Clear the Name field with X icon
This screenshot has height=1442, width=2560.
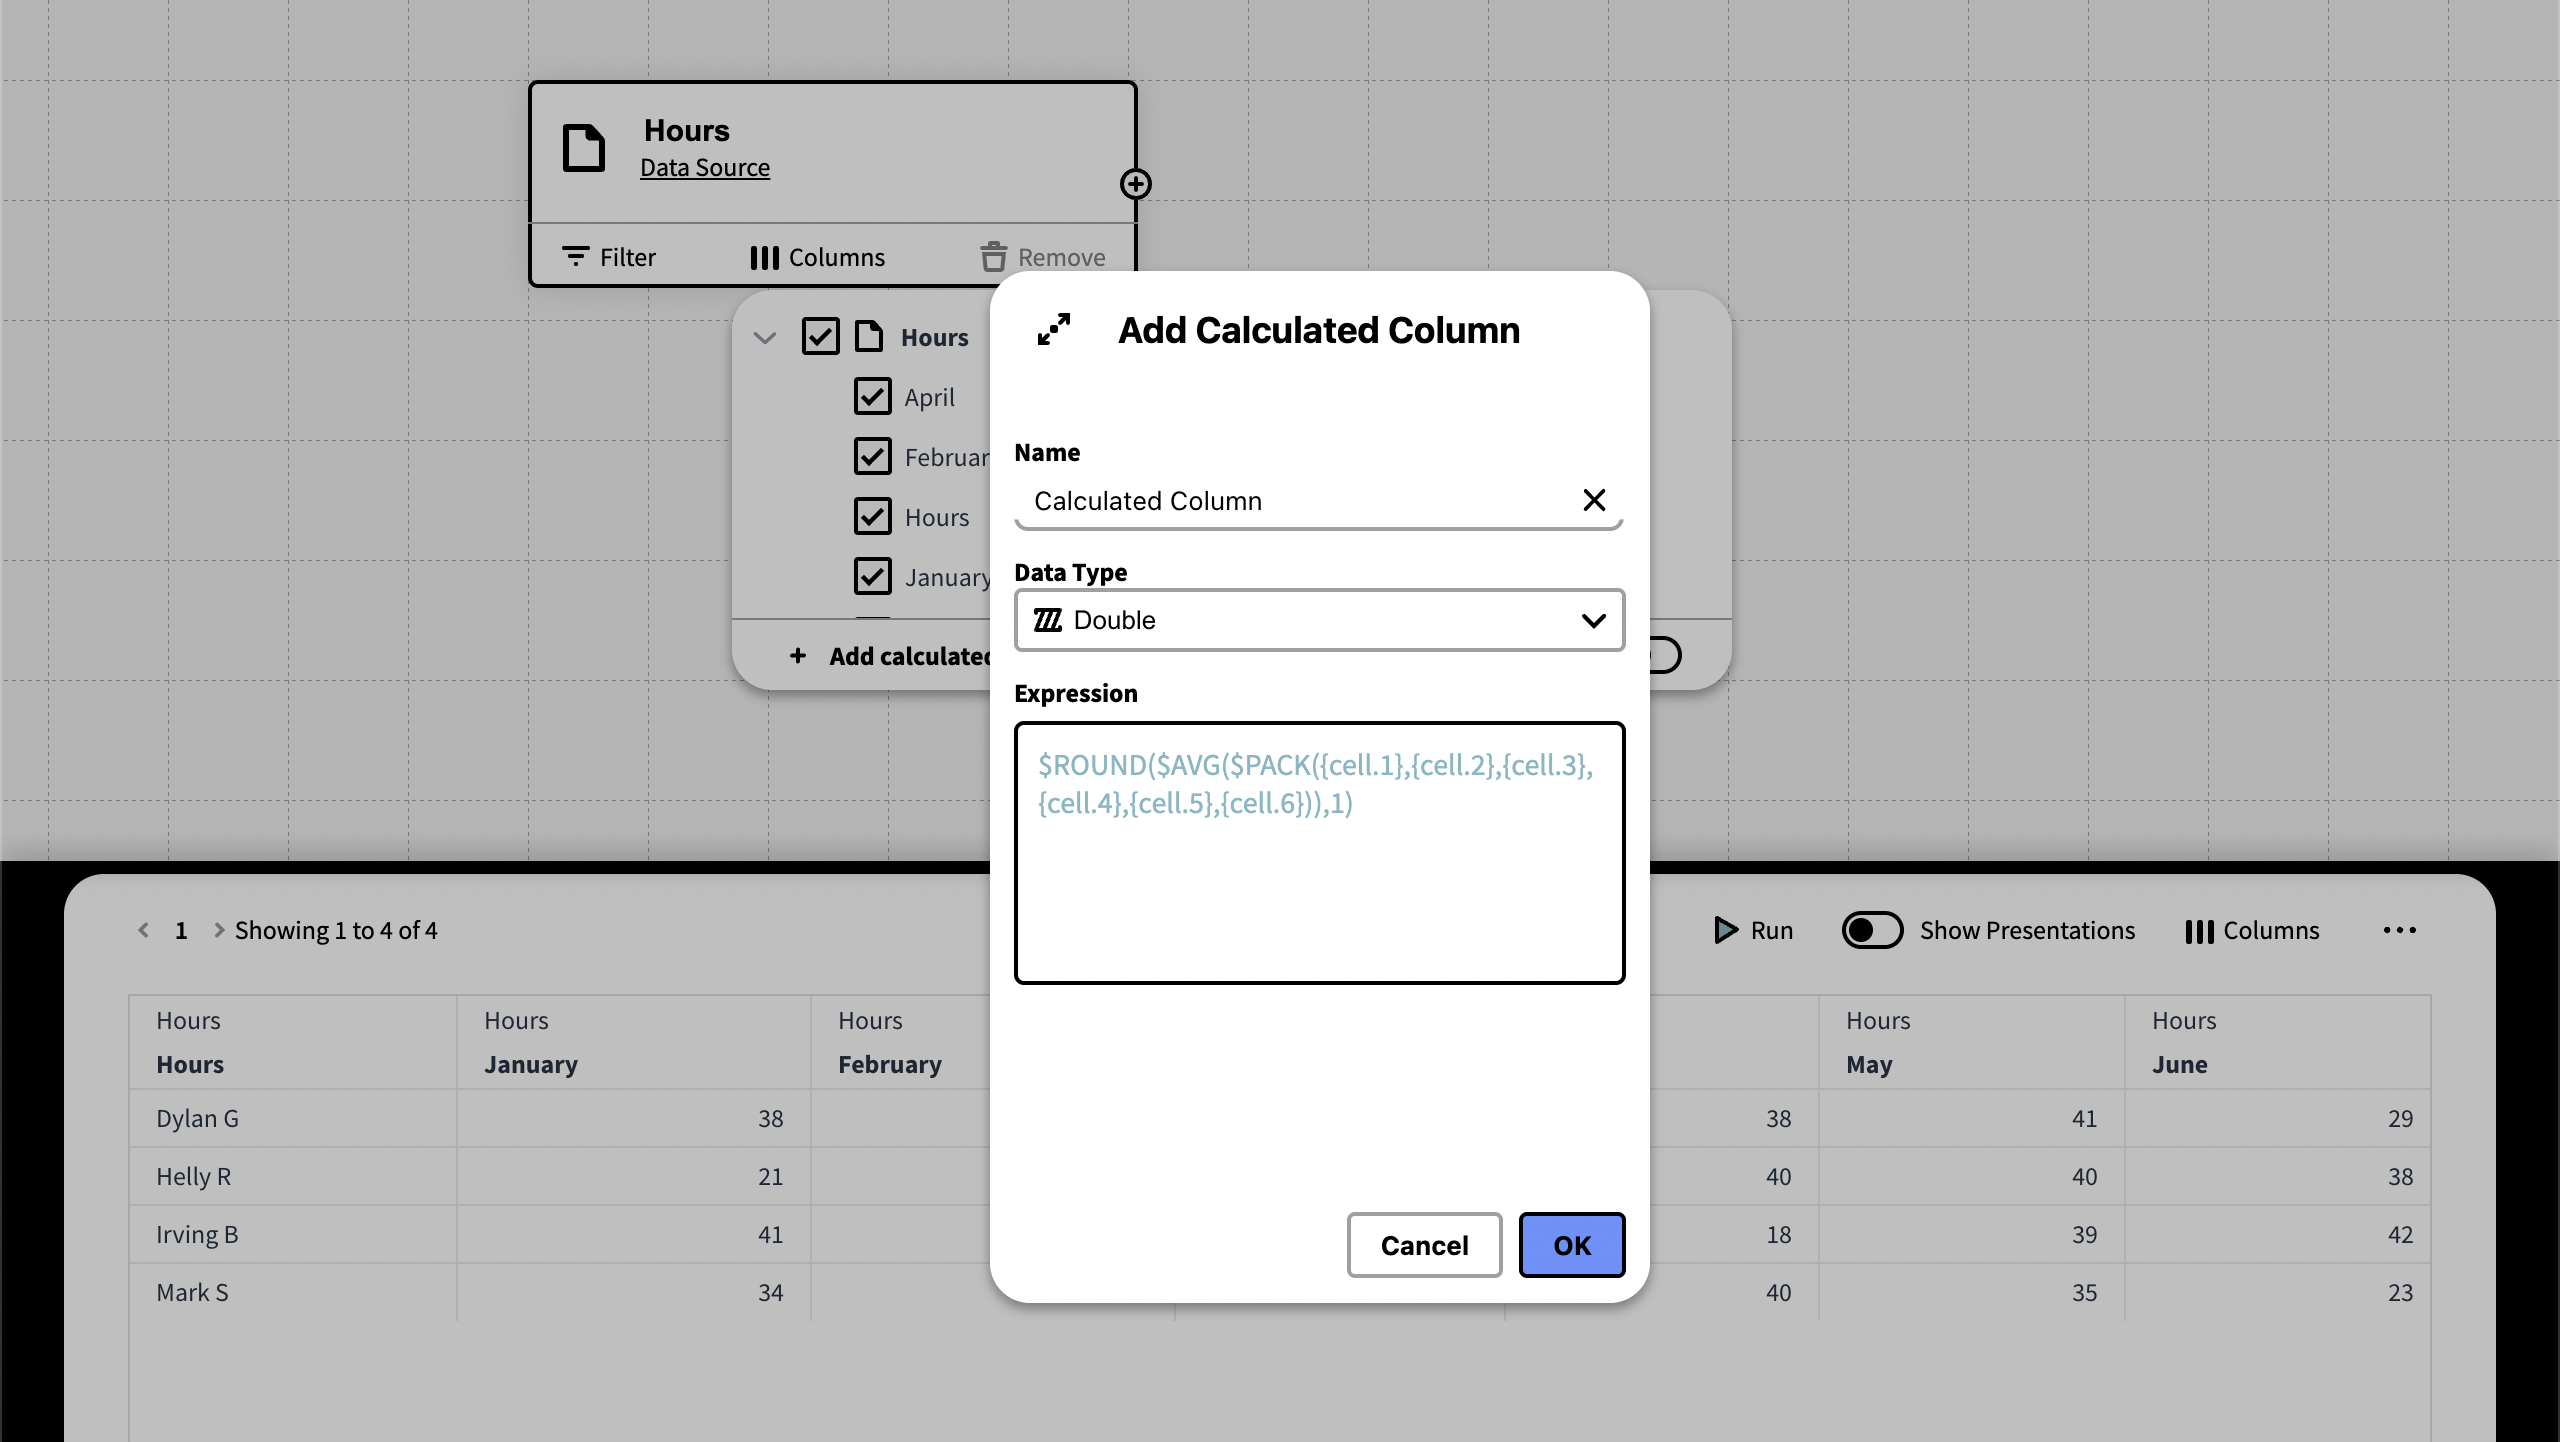(x=1594, y=500)
